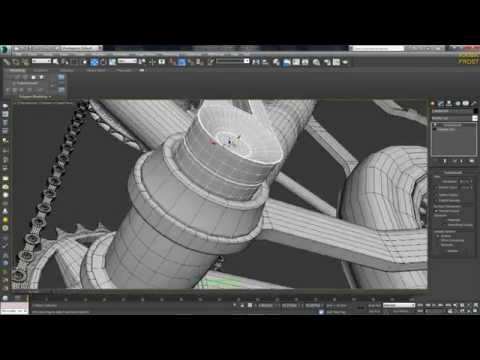
Task: Toggle Window/Crossing selection mode
Action: pos(84,62)
